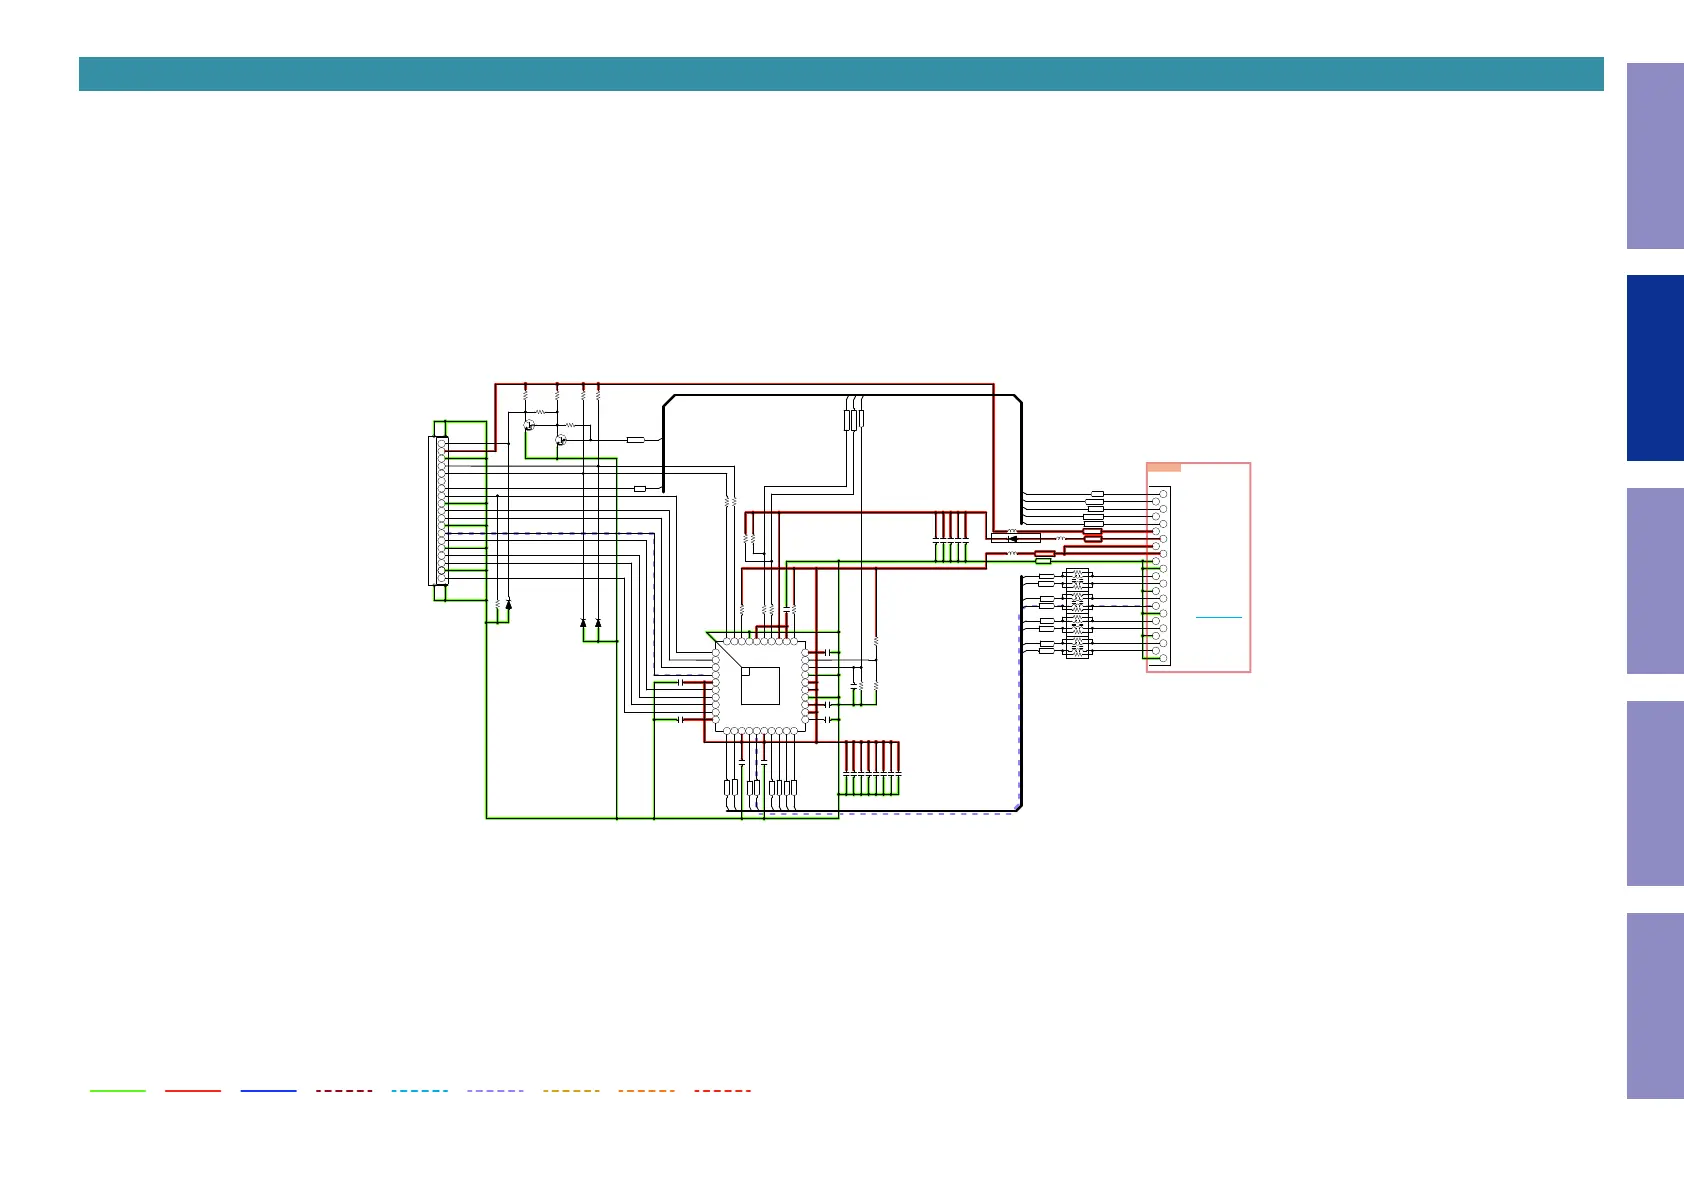1684x1191 pixels.
Task: Open the third side tab, below the dark blue one
Action: [x=1655, y=581]
